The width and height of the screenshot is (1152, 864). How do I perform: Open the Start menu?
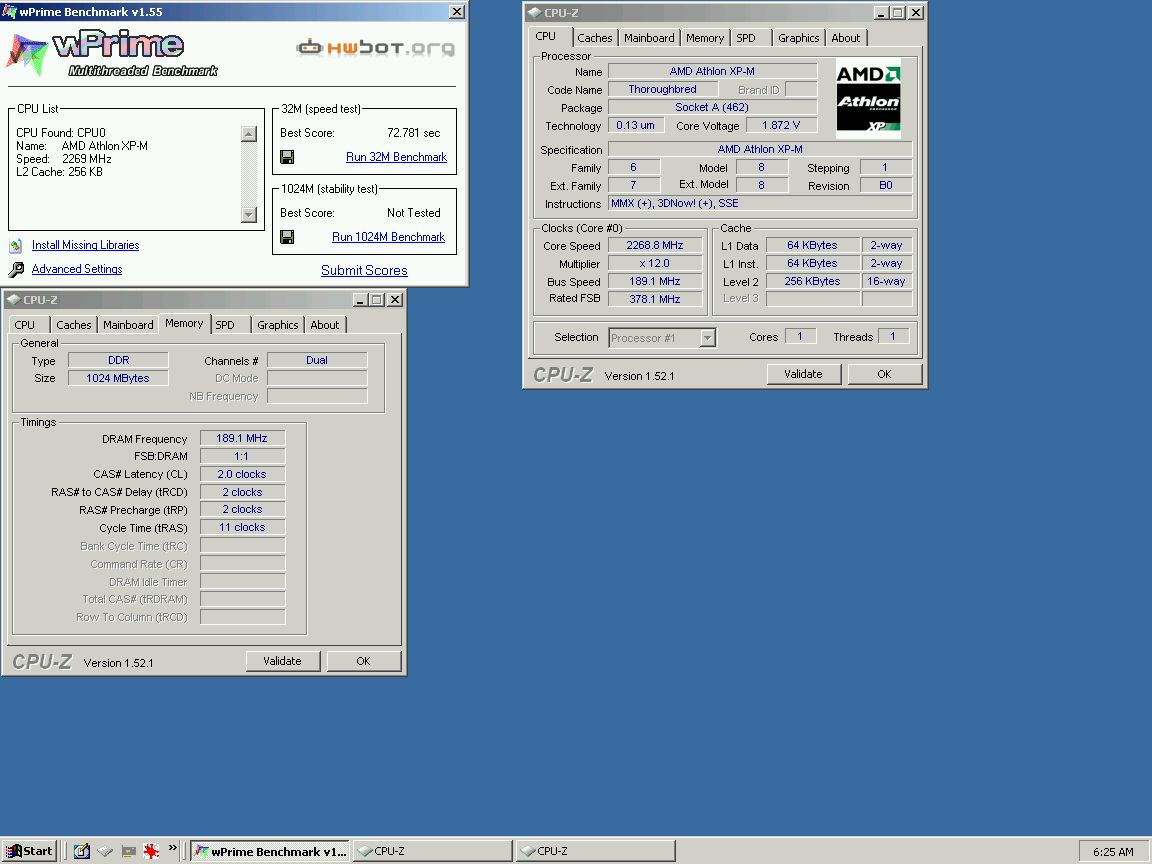pos(29,851)
